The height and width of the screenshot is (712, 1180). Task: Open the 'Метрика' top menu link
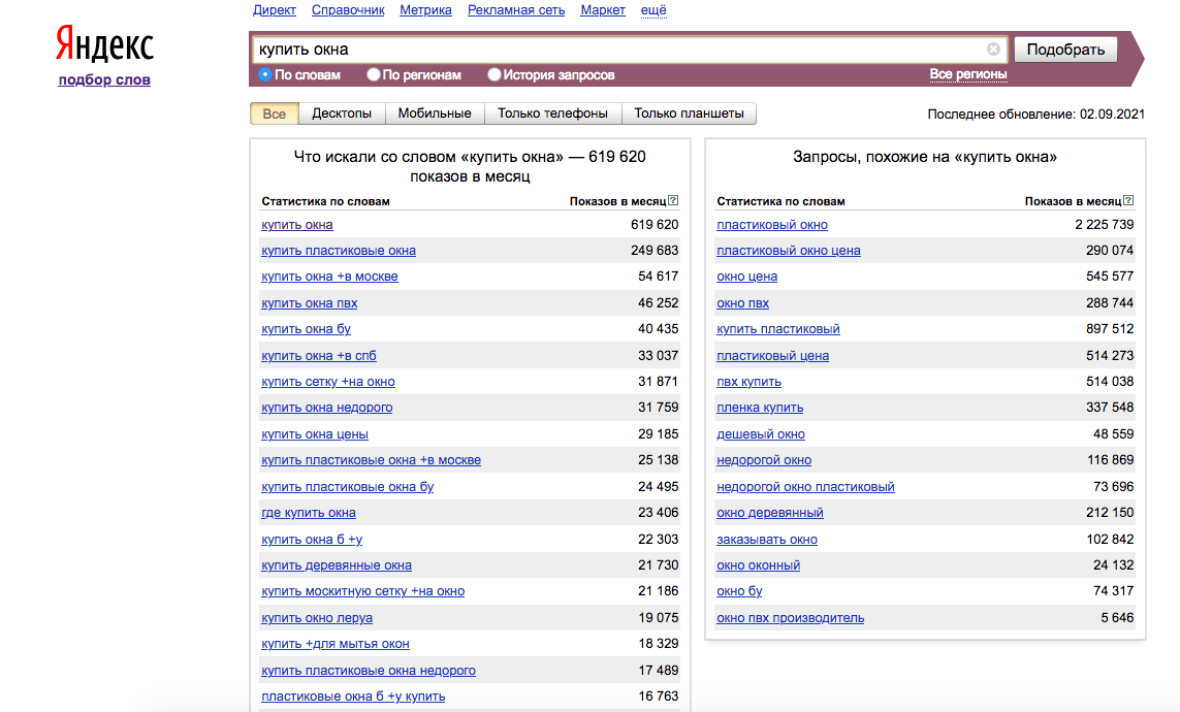point(426,10)
